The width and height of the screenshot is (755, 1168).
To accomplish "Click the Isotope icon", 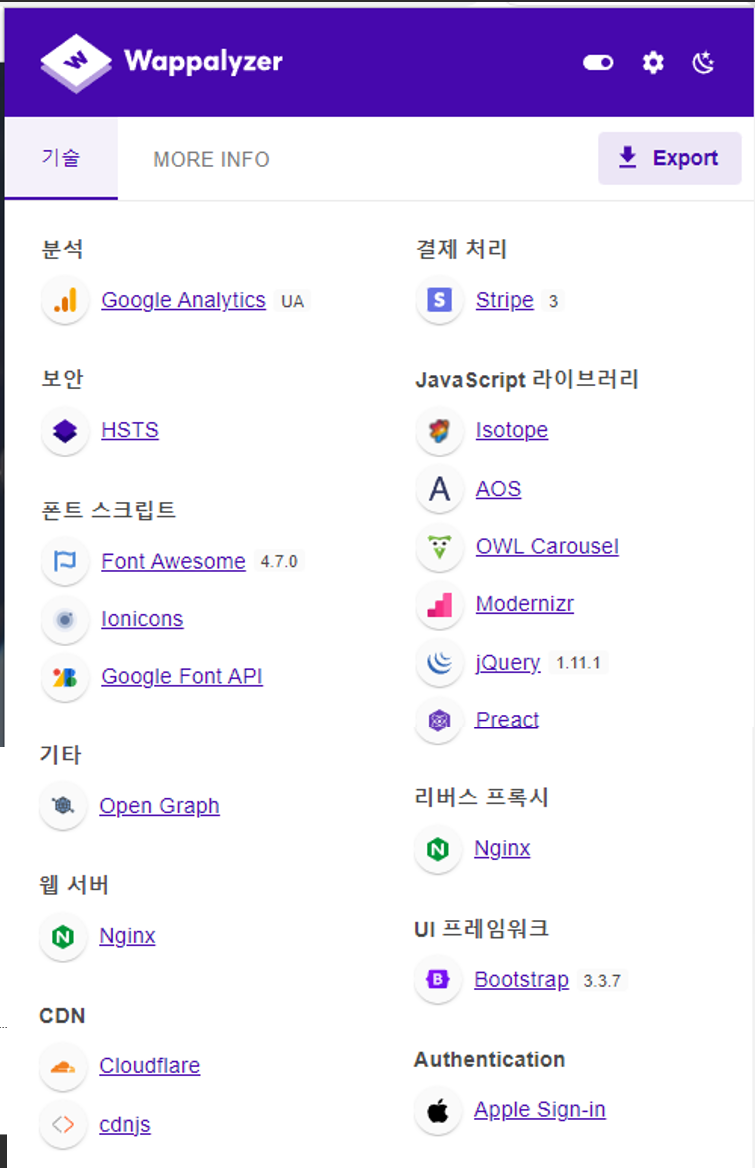I will click(x=439, y=431).
